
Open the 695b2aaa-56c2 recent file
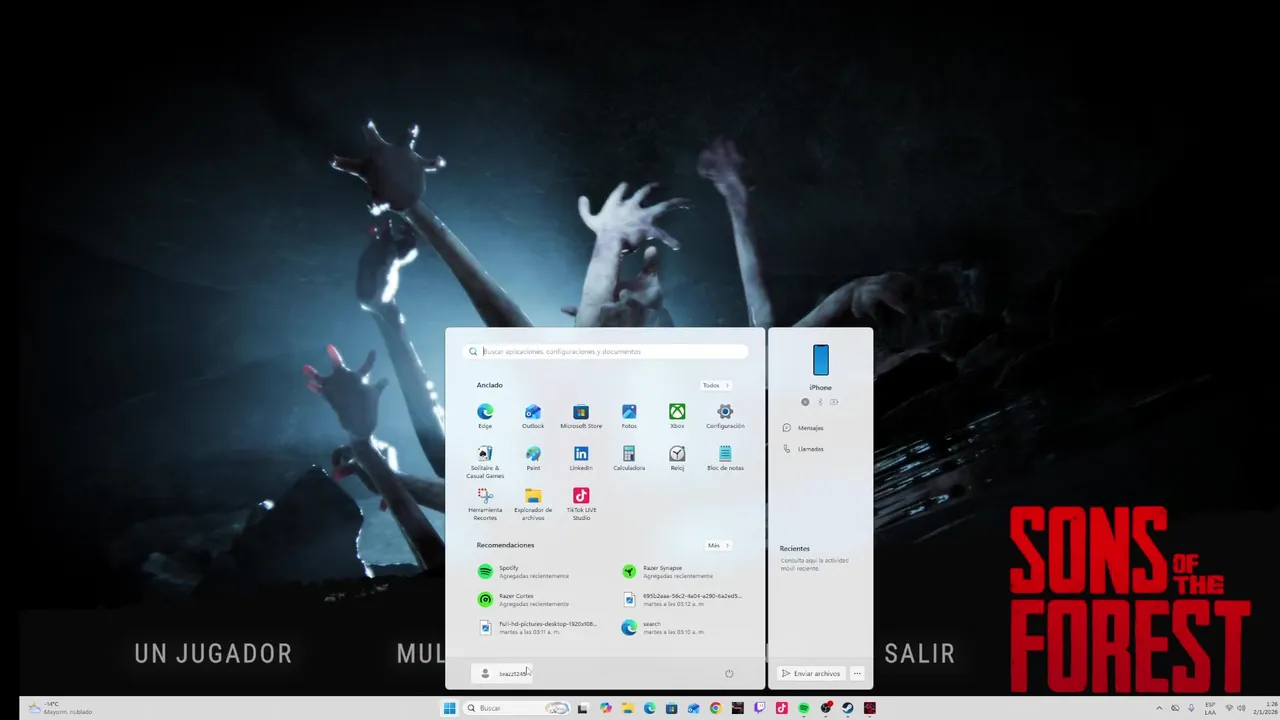click(684, 599)
